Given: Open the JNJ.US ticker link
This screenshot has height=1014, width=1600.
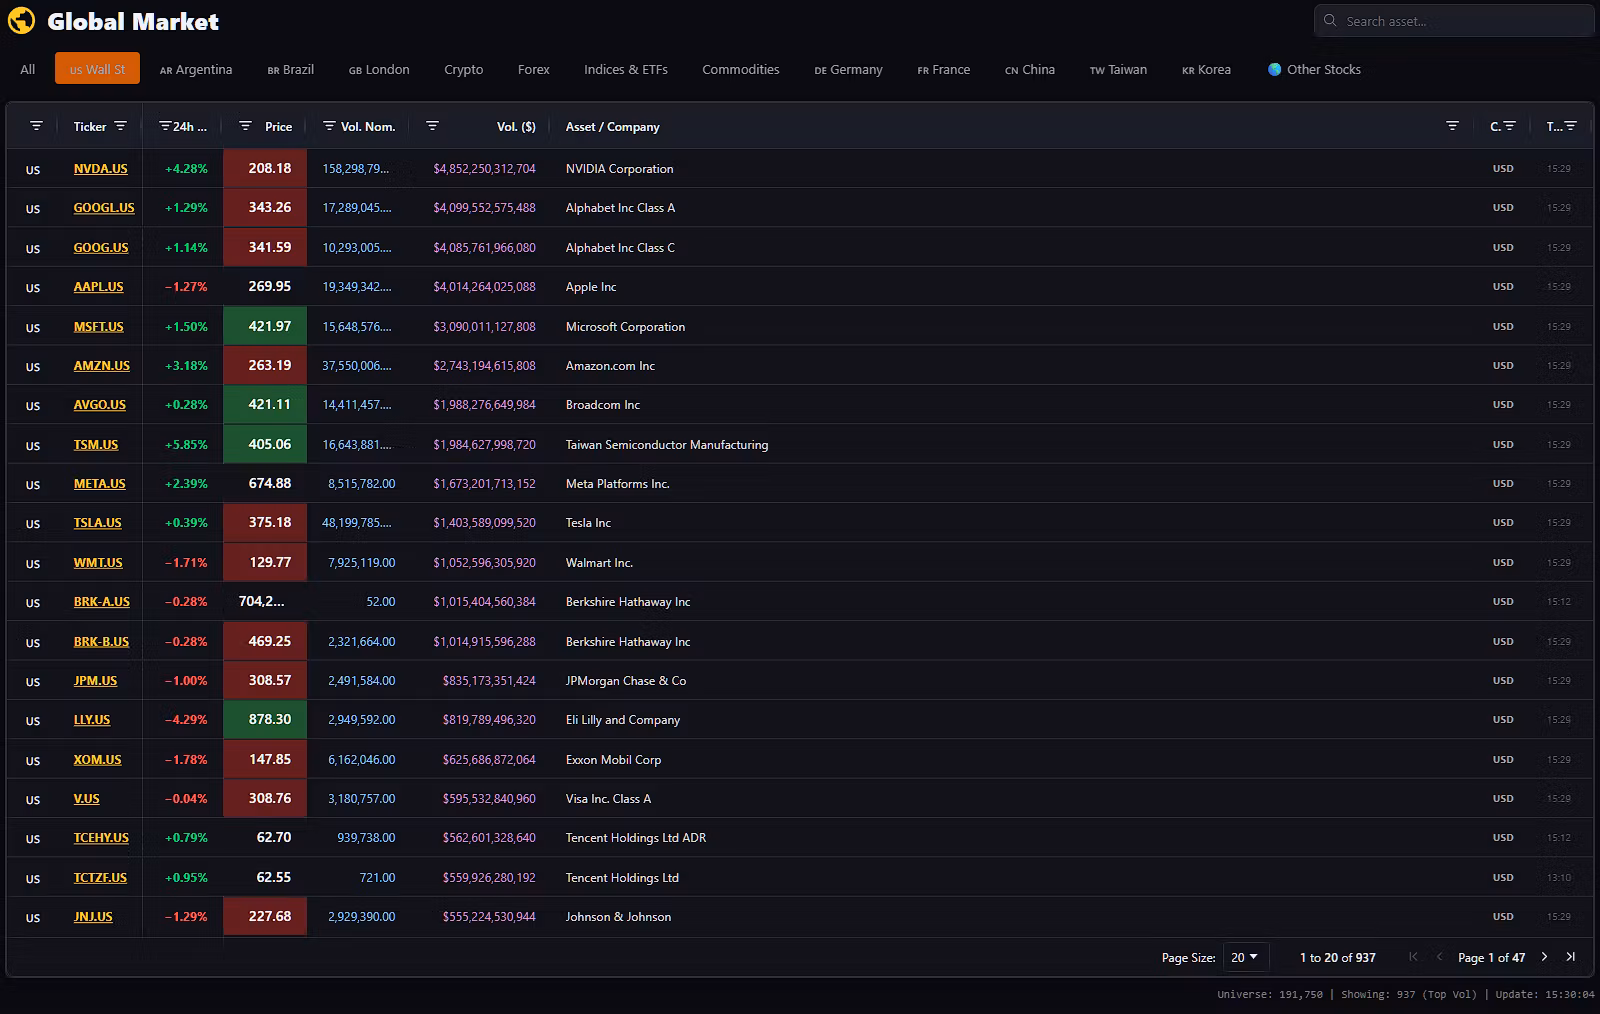Looking at the screenshot, I should (x=93, y=917).
